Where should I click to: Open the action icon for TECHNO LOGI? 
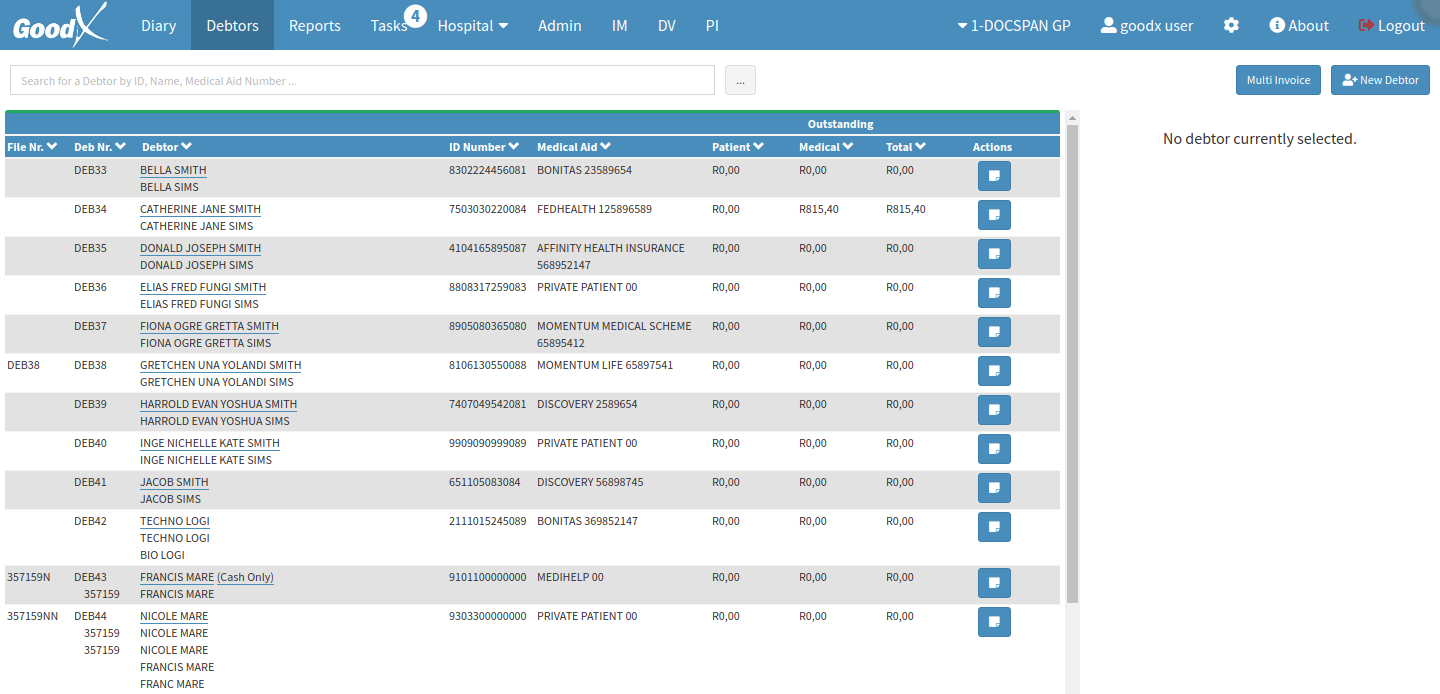coord(994,527)
